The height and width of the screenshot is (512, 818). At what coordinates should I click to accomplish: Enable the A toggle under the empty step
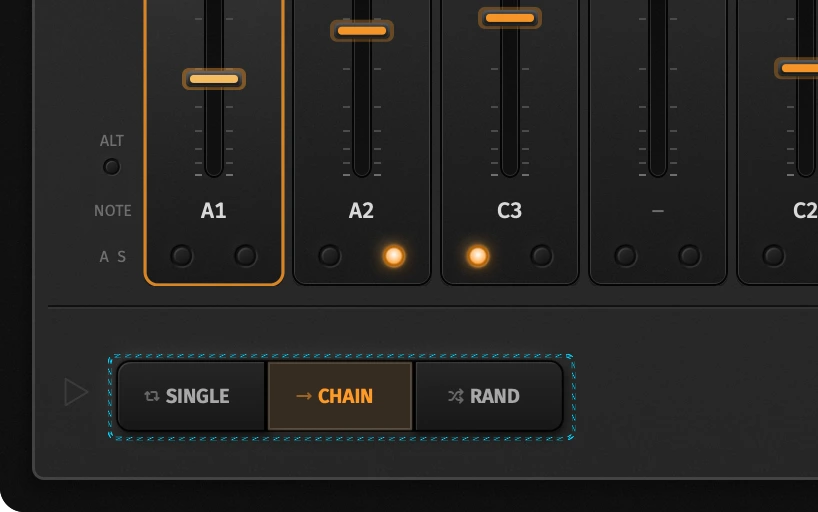pos(625,256)
